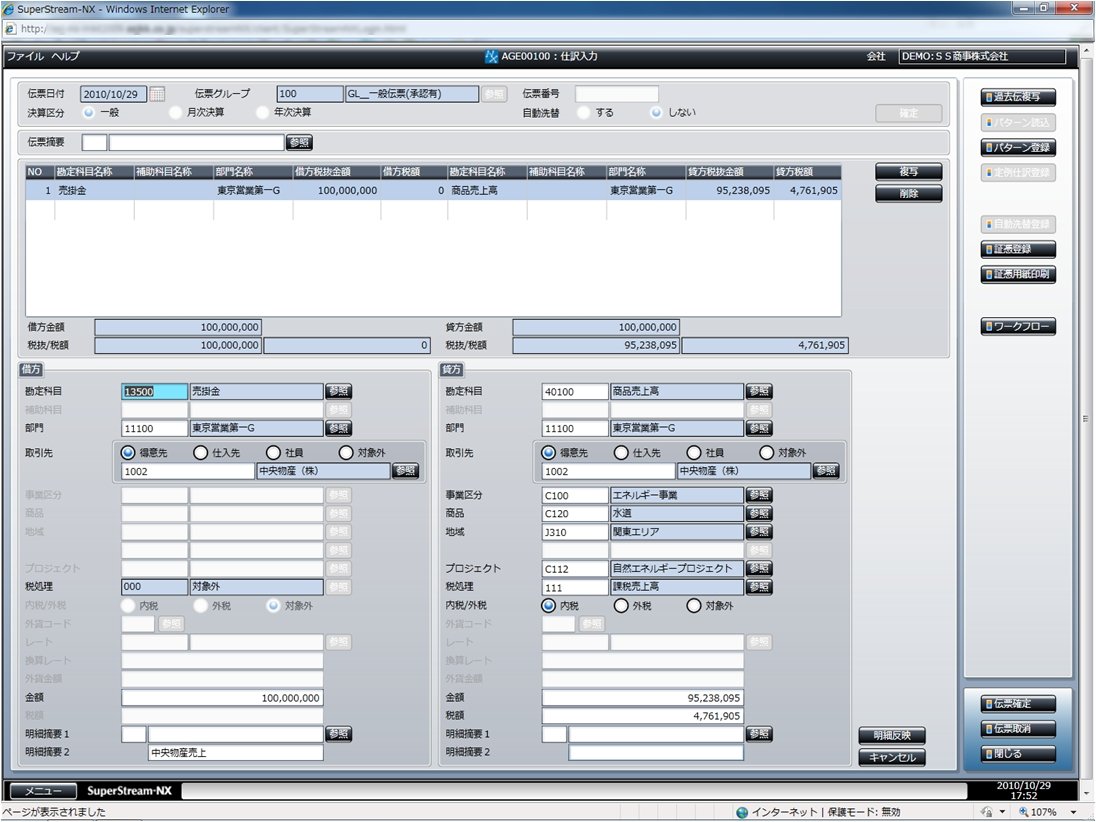Open the ファイル menu

(x=25, y=57)
